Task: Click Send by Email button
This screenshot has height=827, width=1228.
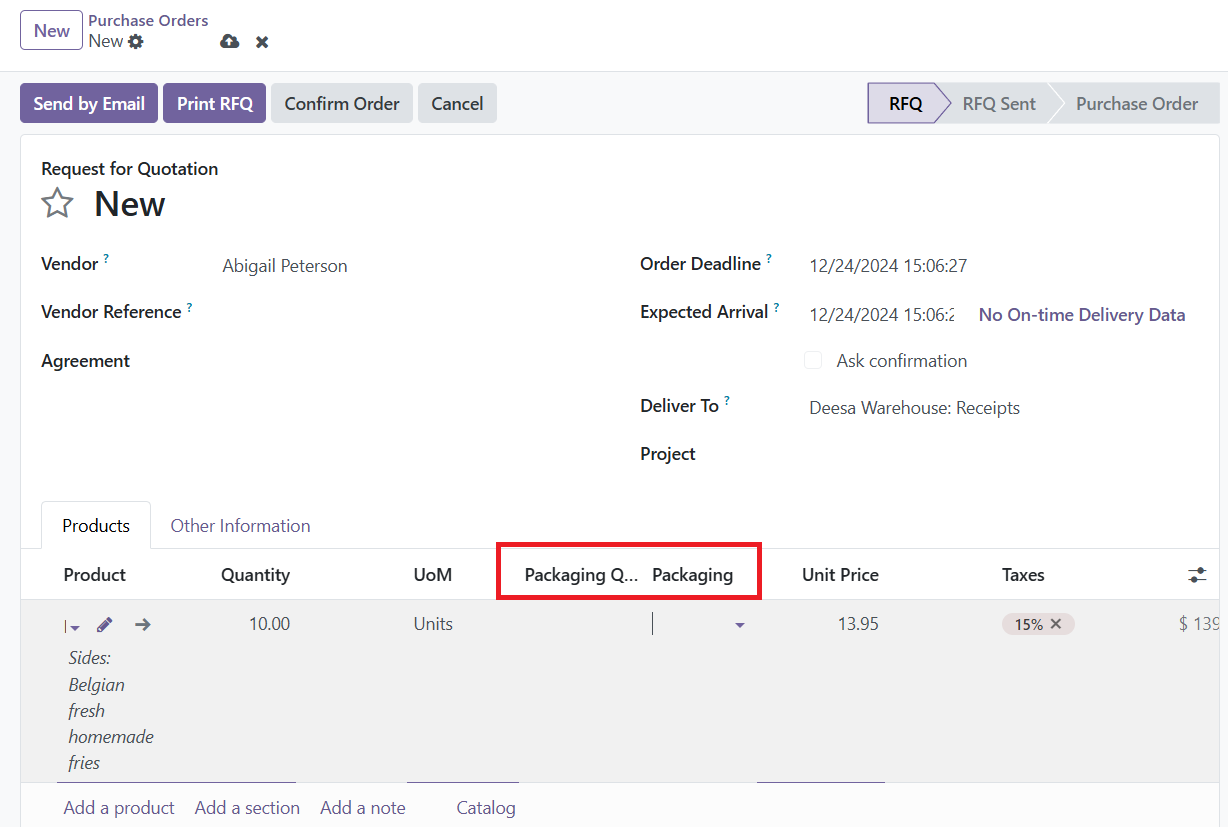Action: click(89, 104)
